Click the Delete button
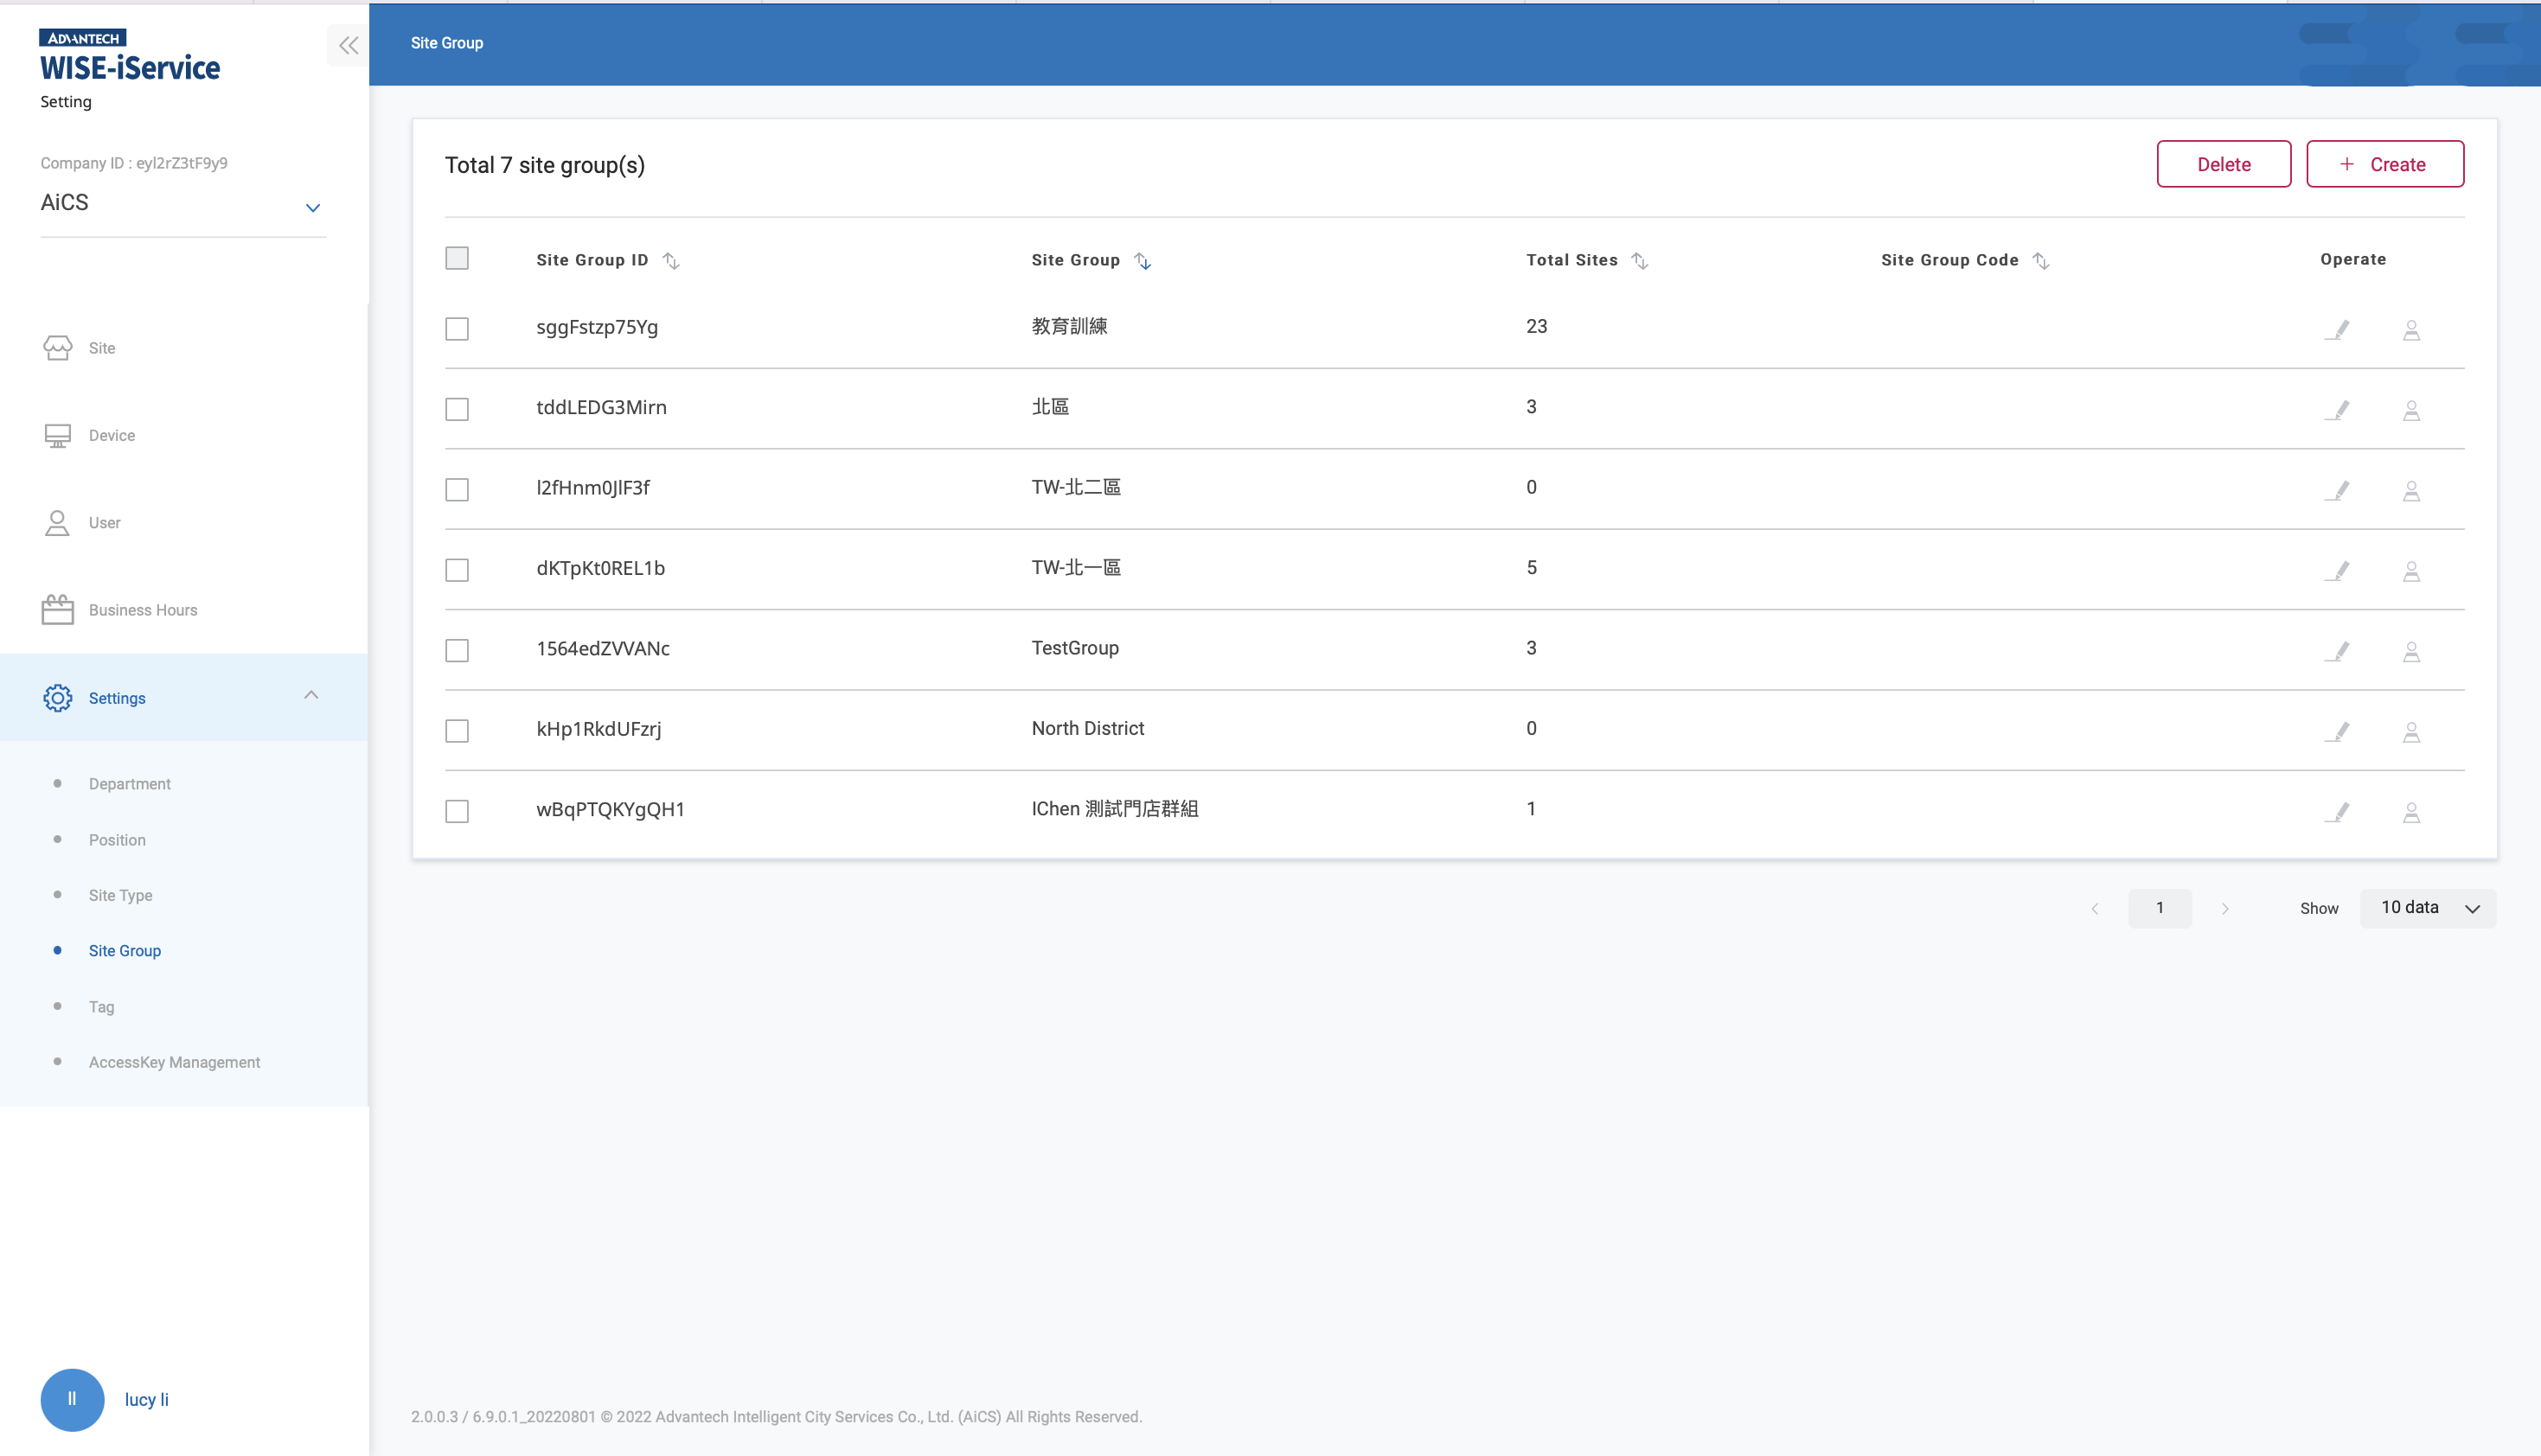The image size is (2541, 1456). tap(2223, 163)
